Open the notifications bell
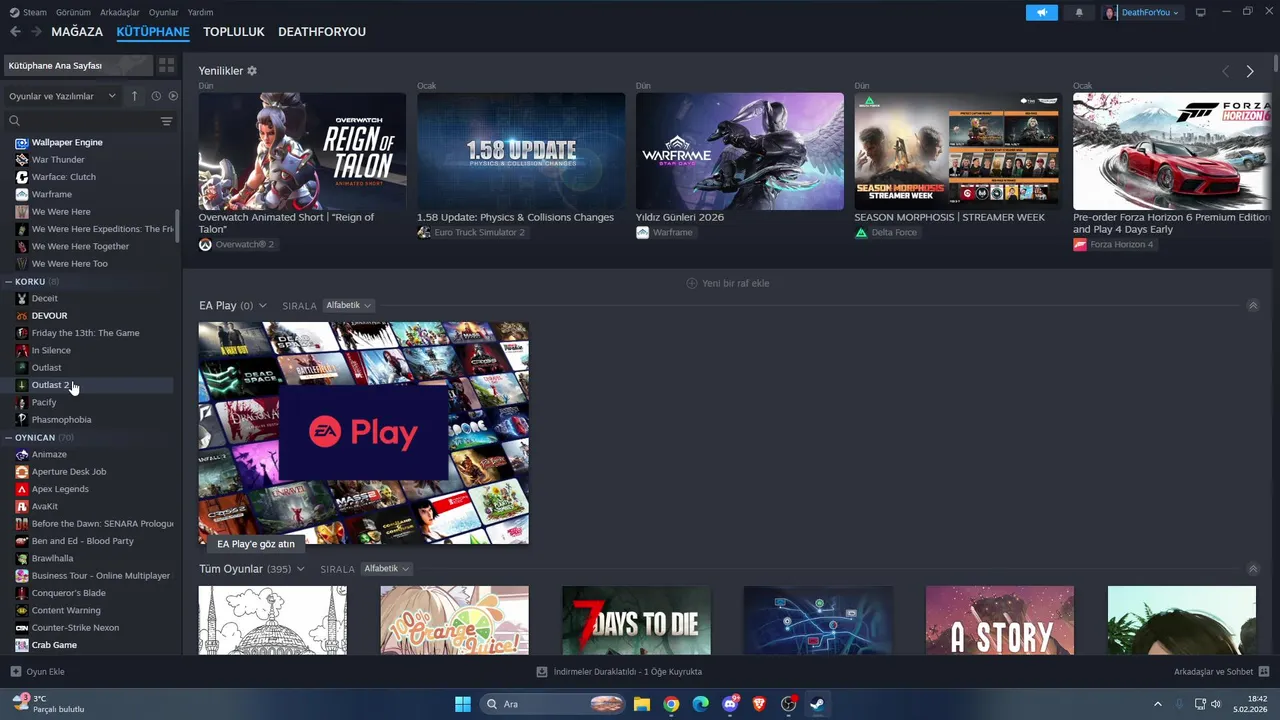The image size is (1280, 720). pos(1079,13)
